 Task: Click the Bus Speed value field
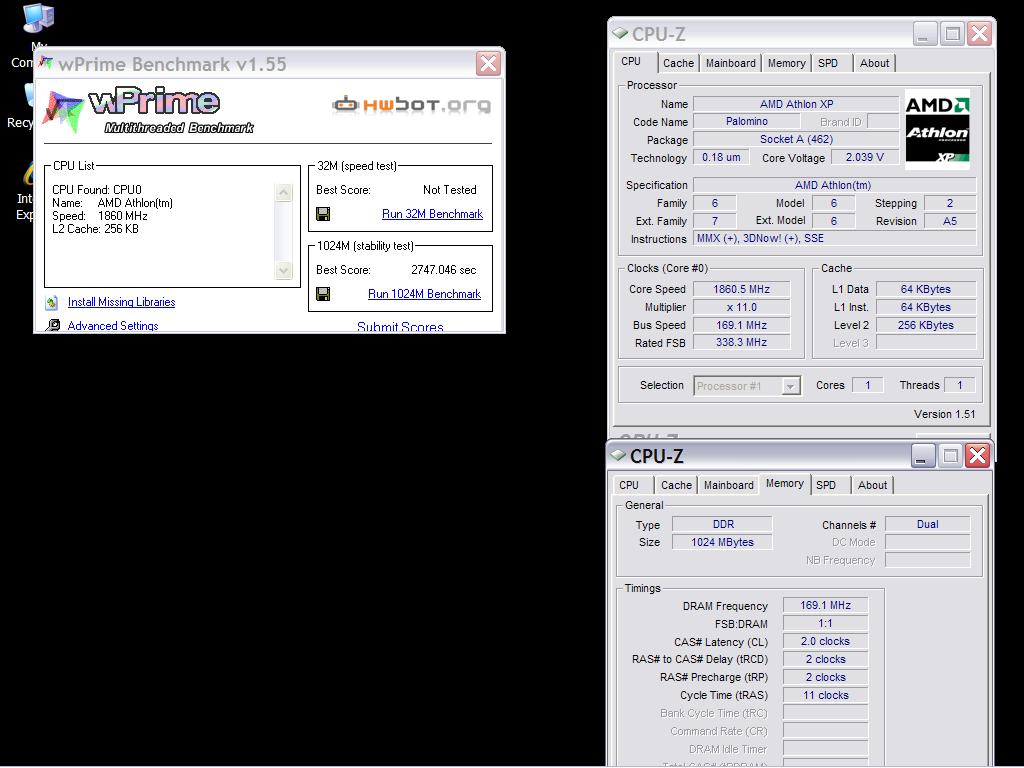741,325
